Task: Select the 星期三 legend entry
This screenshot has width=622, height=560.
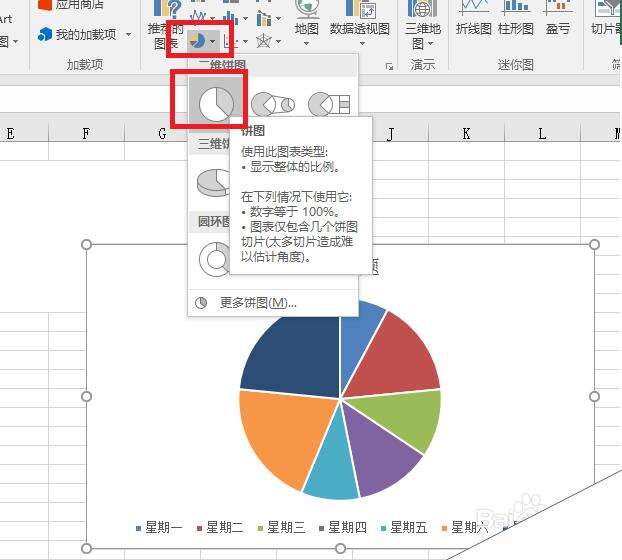Action: coord(281,527)
